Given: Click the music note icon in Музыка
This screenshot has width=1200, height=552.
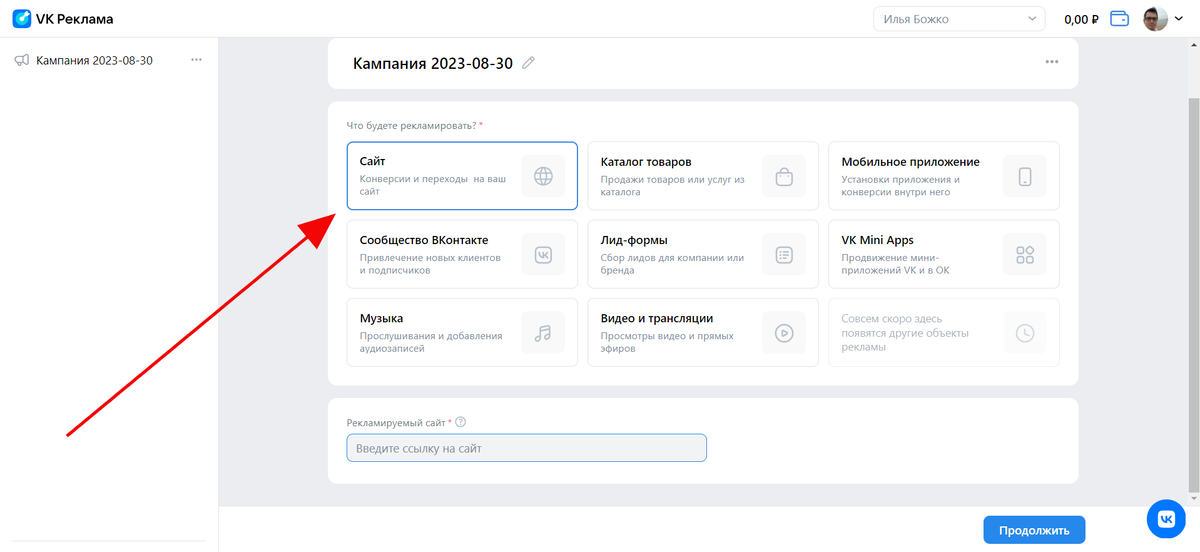Looking at the screenshot, I should coord(543,333).
